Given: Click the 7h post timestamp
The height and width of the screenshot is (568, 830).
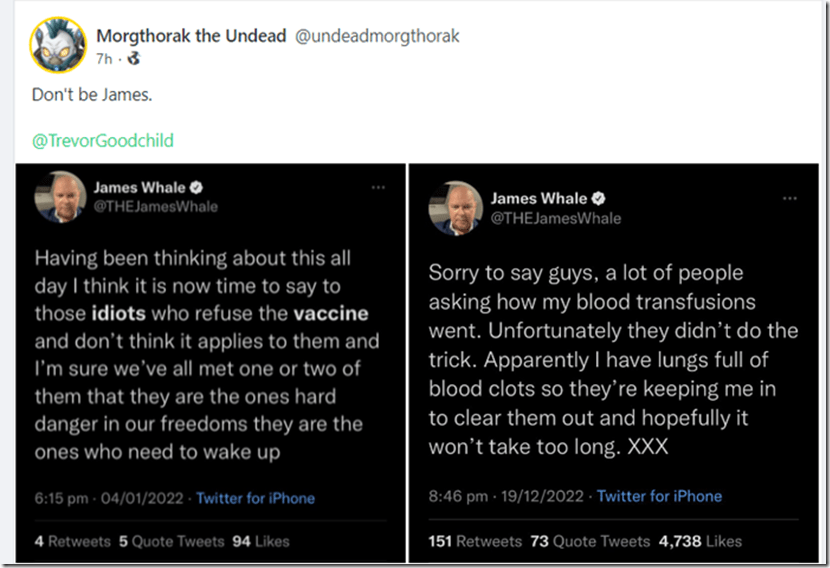Looking at the screenshot, I should point(104,59).
